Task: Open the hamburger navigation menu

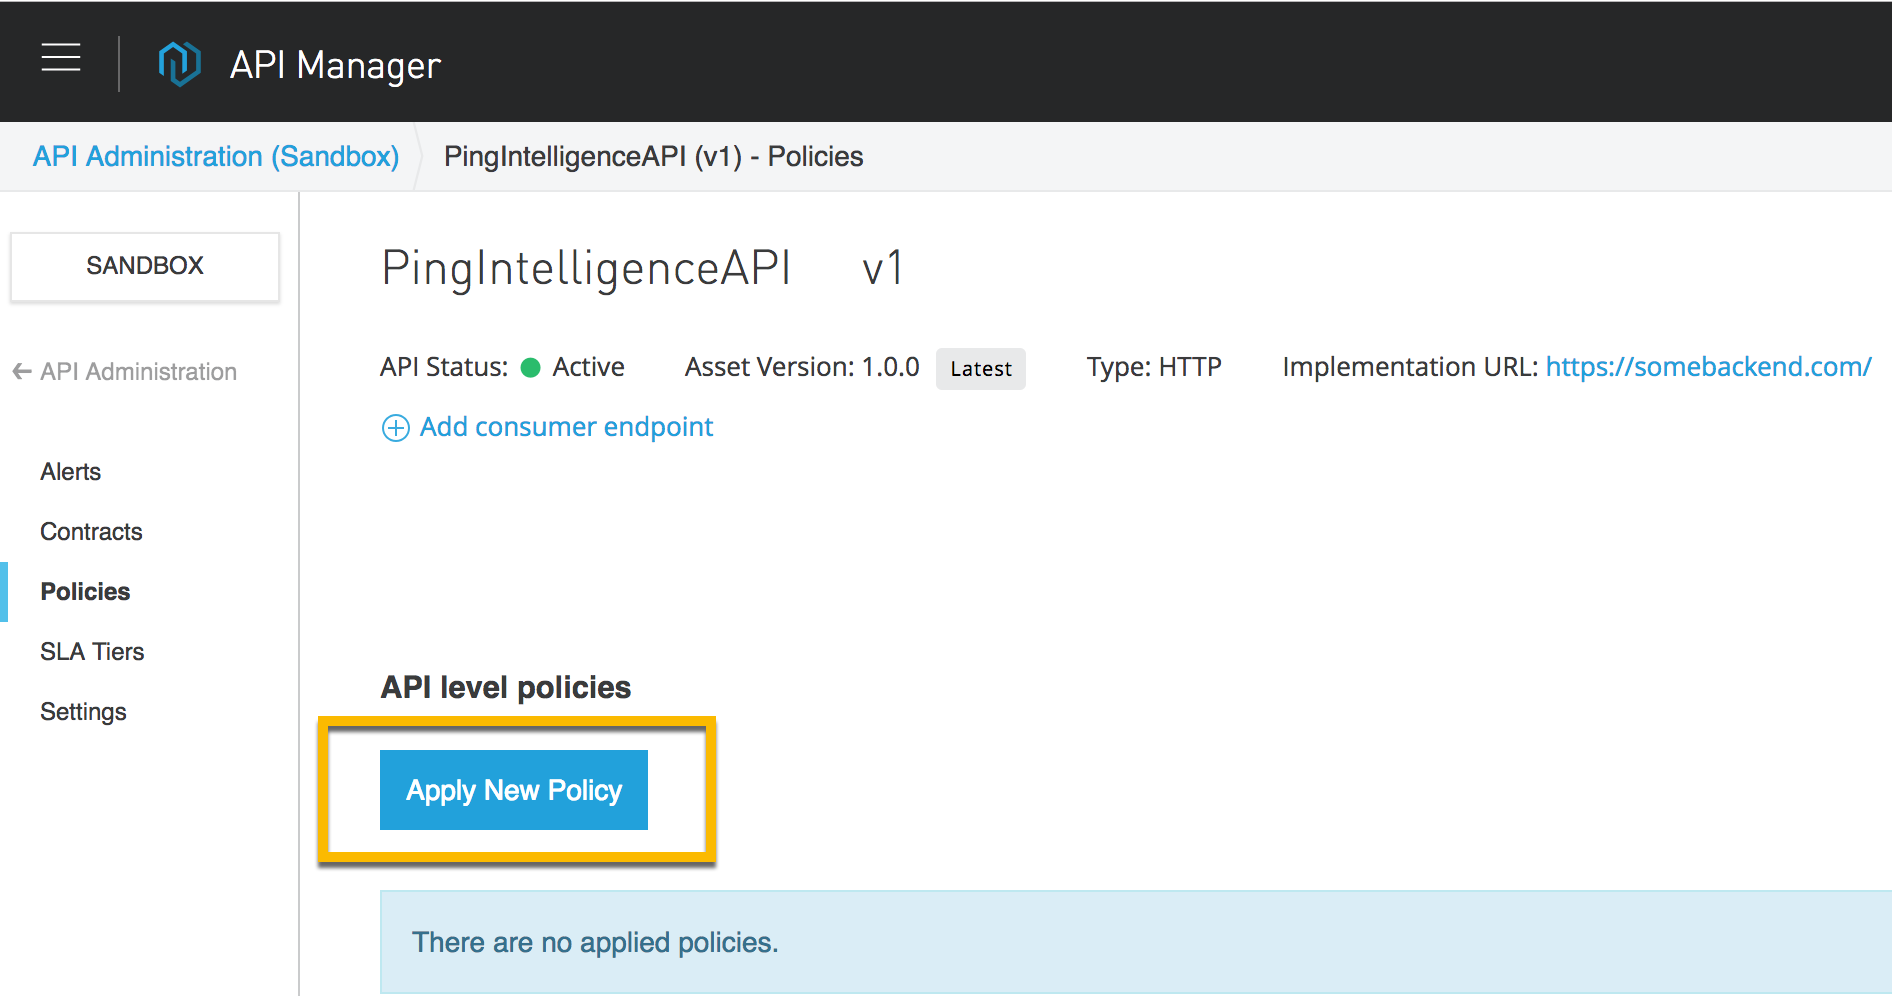Action: (x=61, y=58)
